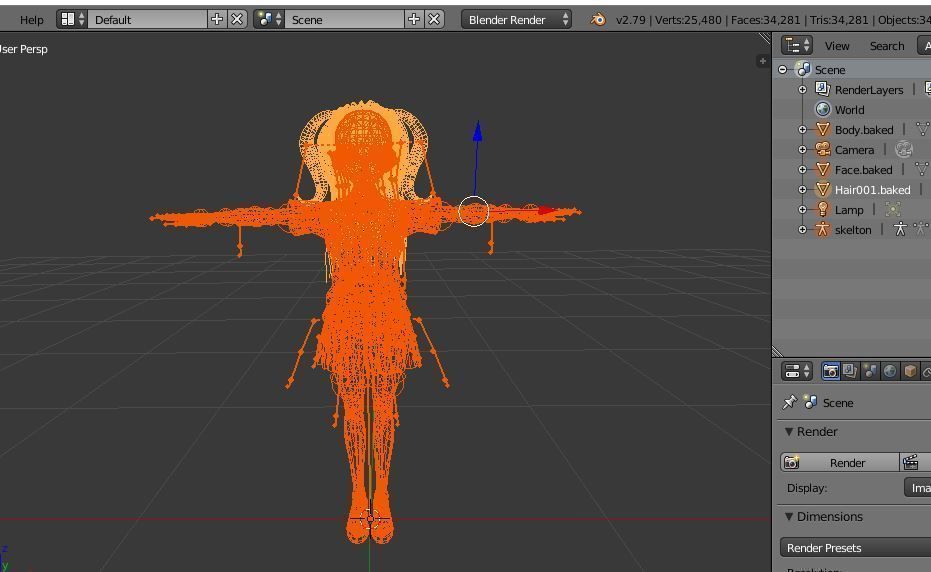The image size is (931, 572).
Task: Toggle the pin context icon
Action: point(789,402)
